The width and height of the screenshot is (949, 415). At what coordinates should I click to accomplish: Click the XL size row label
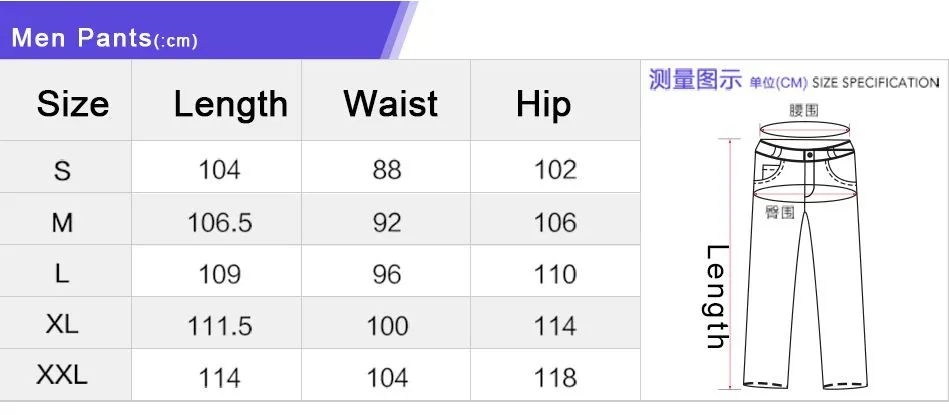point(62,325)
